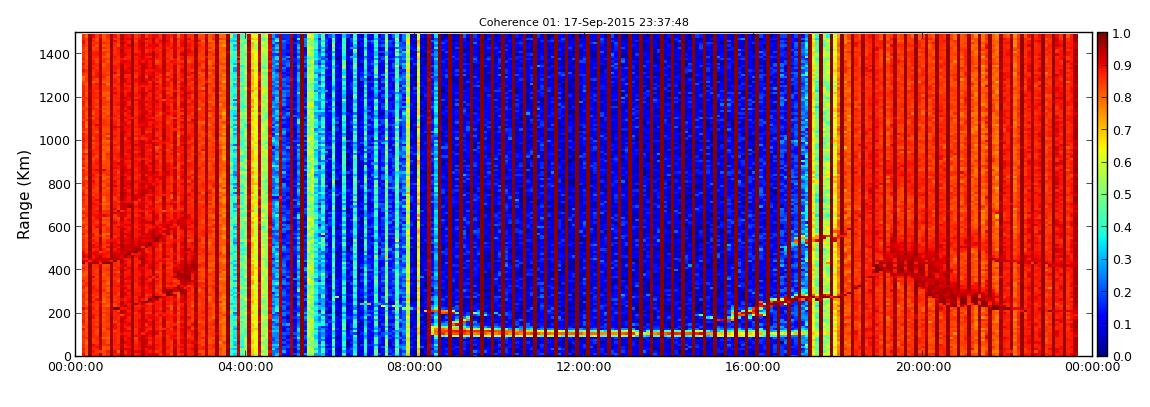Image resolution: width=1150 pixels, height=407 pixels.
Task: Click the colorbar 0.7 tick label
Action: point(1122,131)
